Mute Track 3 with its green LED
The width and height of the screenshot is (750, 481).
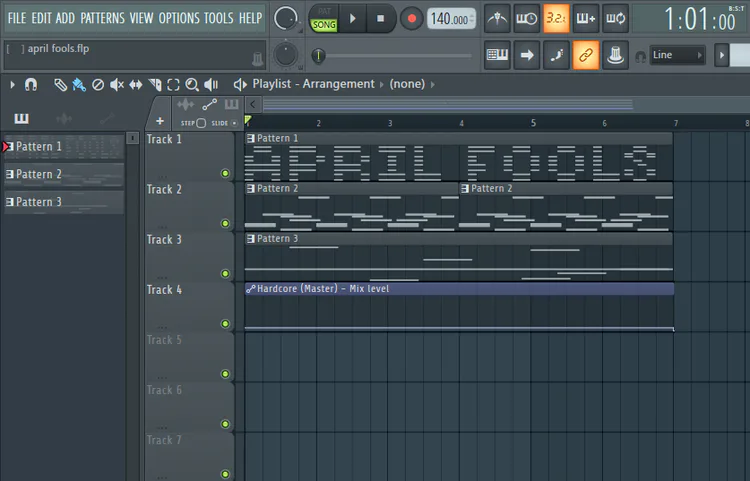point(225,273)
